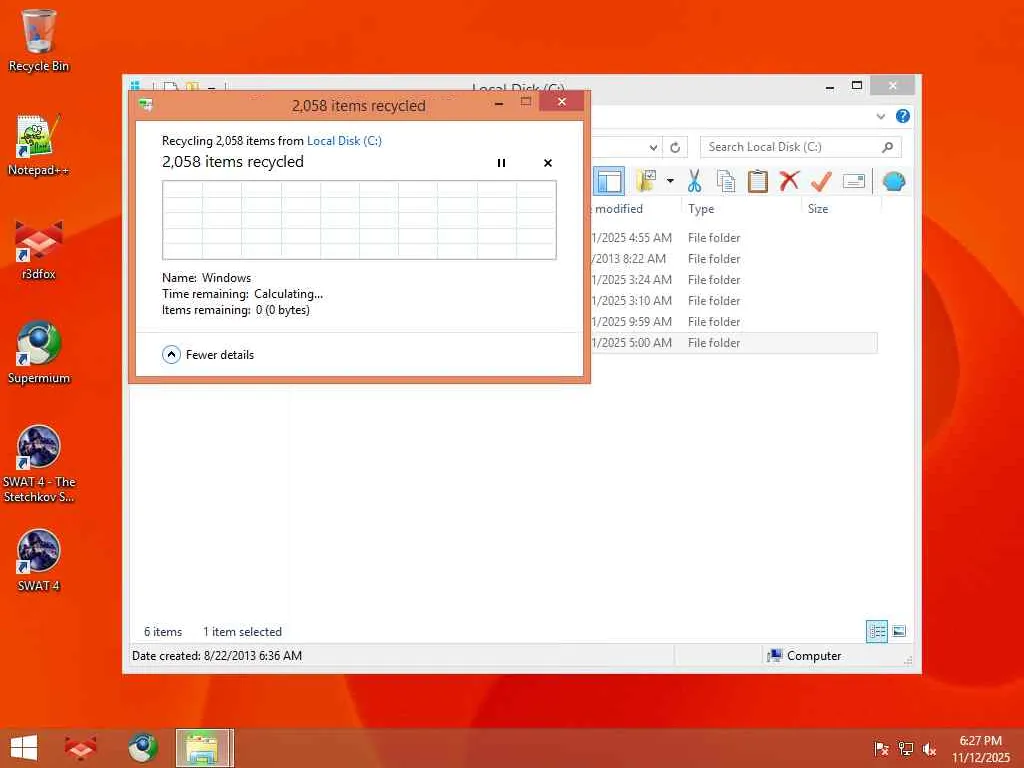This screenshot has width=1024, height=768.
Task: Select the row dated 4:55 AM
Action: click(734, 238)
